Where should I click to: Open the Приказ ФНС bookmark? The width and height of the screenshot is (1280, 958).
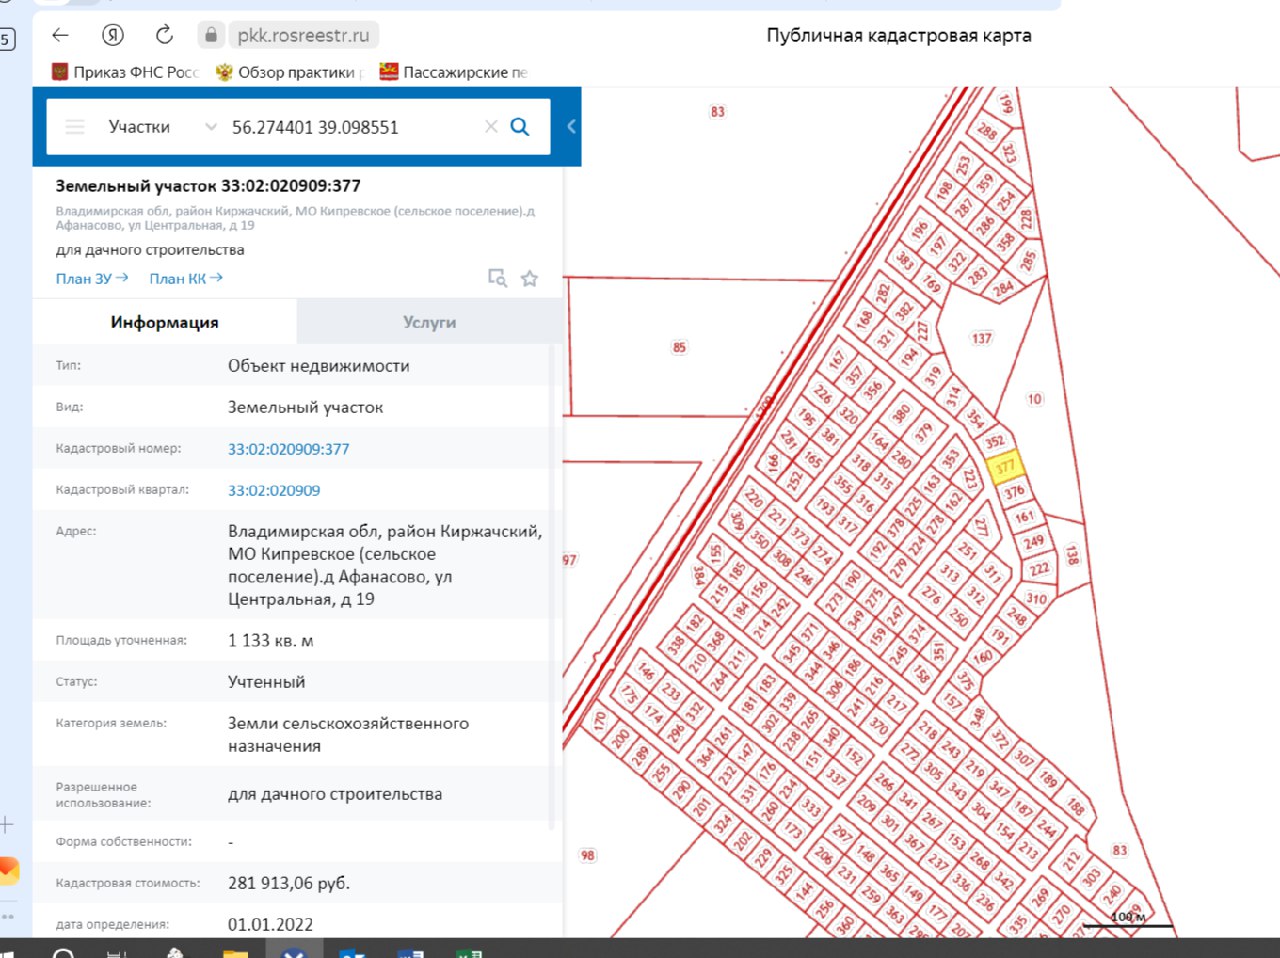click(125, 72)
